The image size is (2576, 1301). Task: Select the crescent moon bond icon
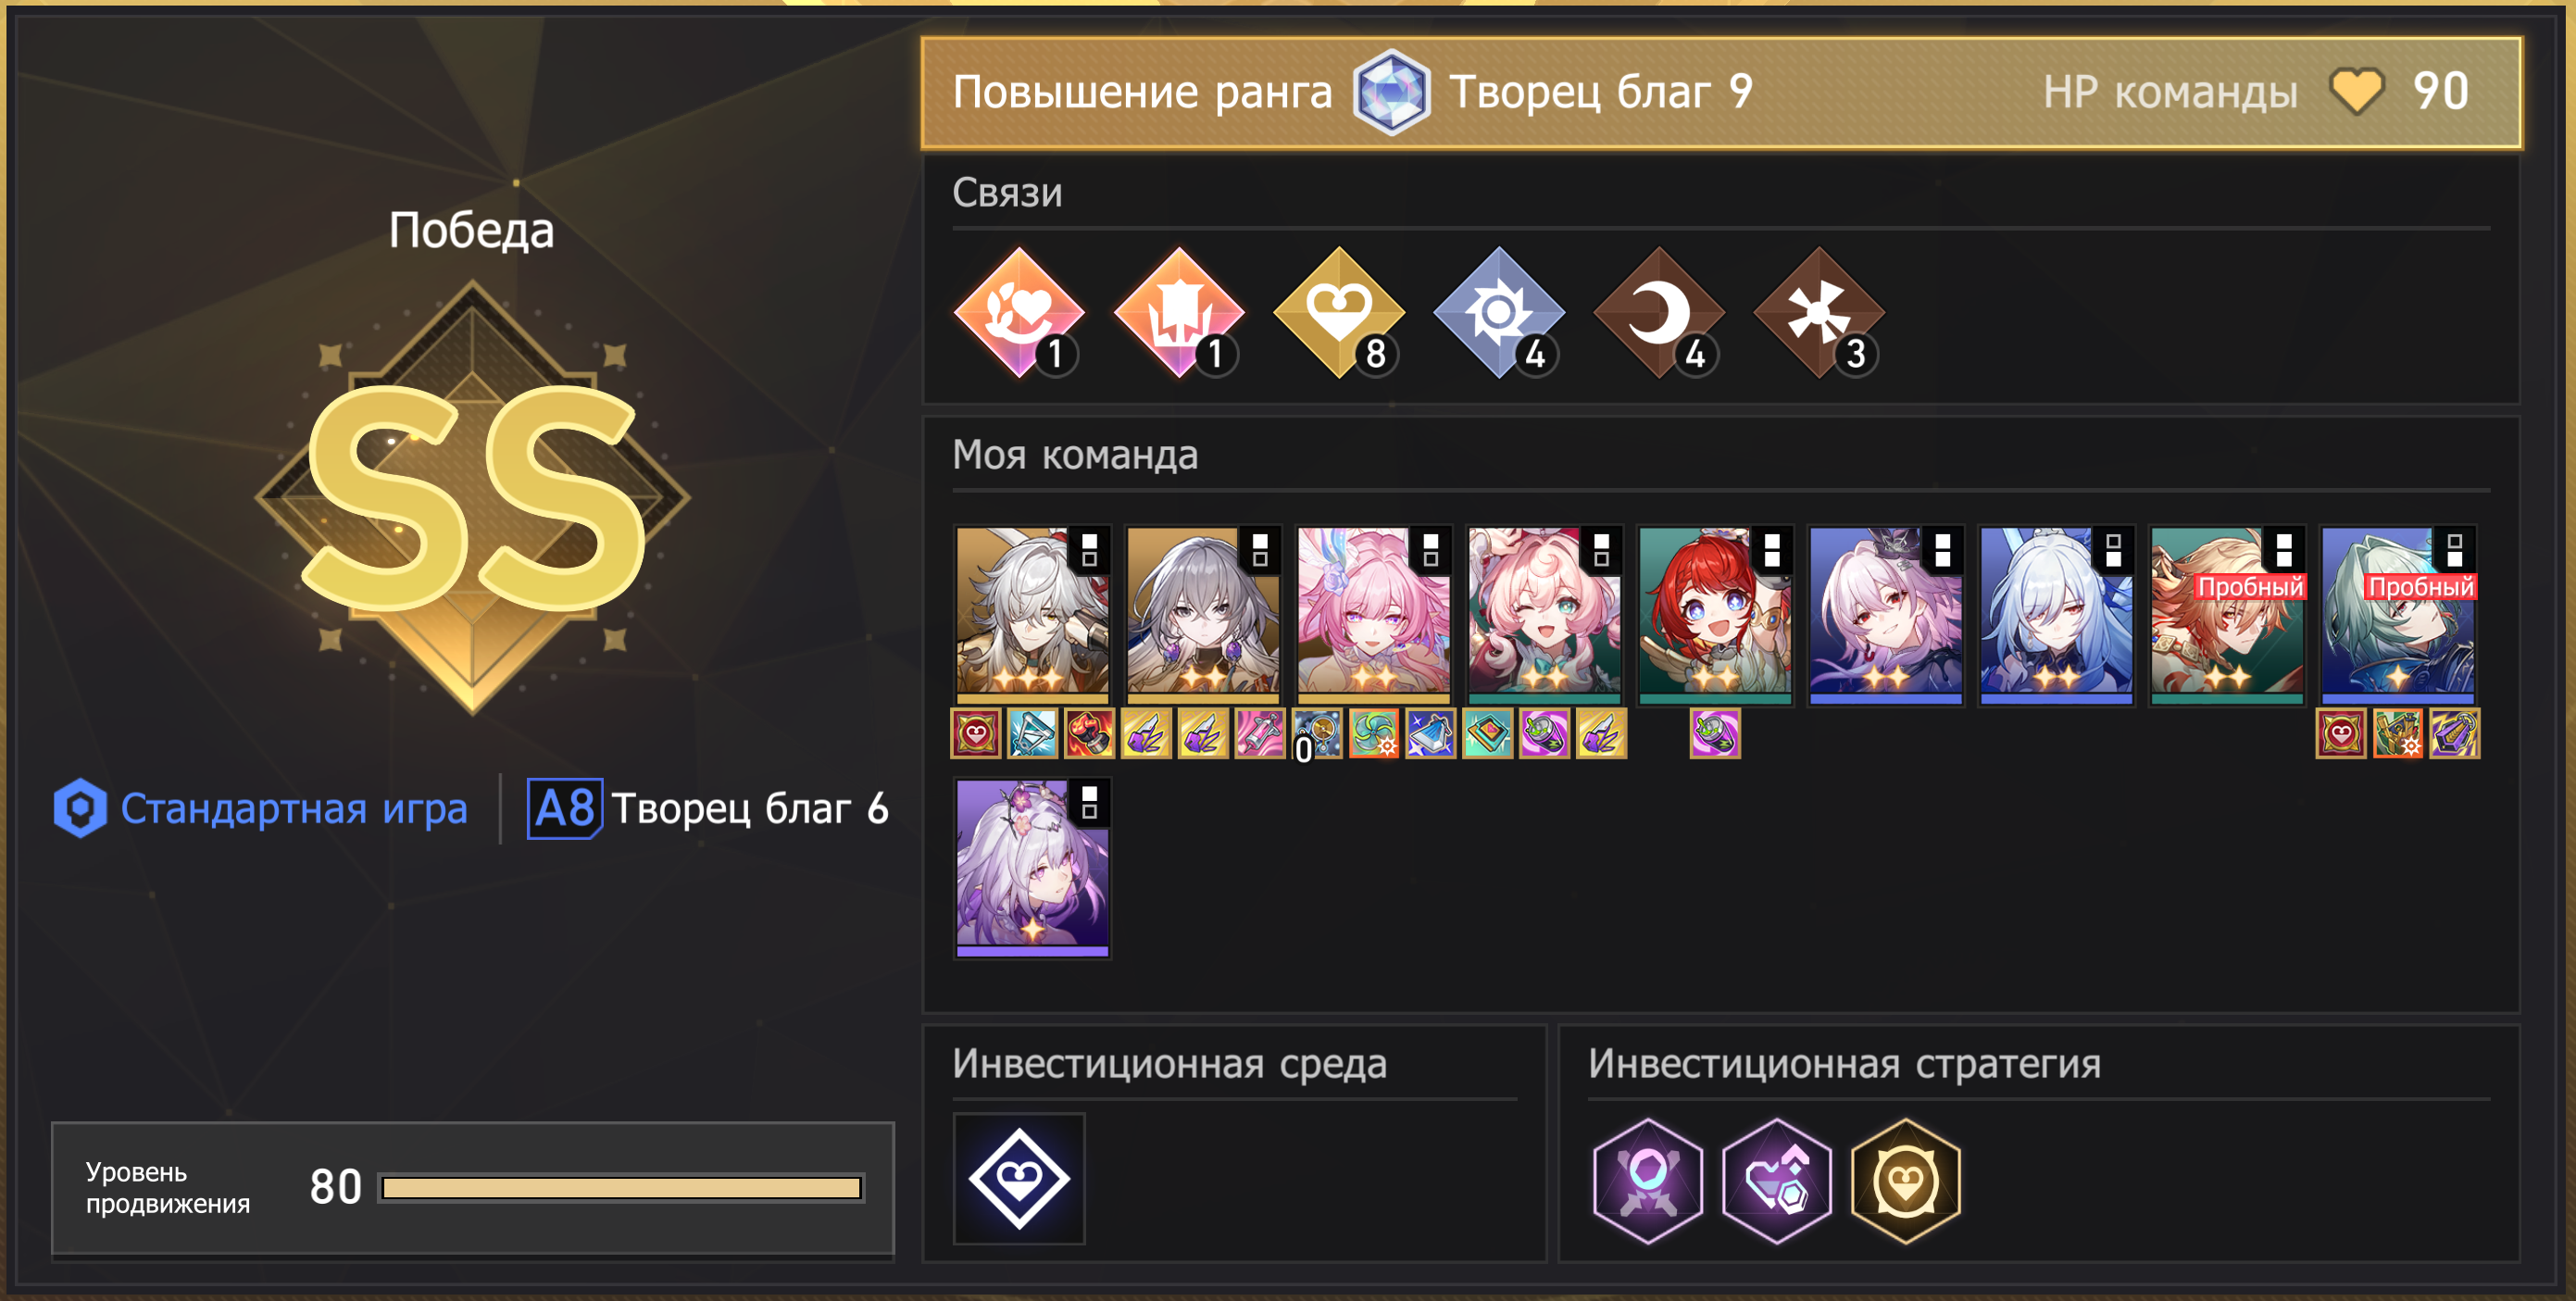1659,312
